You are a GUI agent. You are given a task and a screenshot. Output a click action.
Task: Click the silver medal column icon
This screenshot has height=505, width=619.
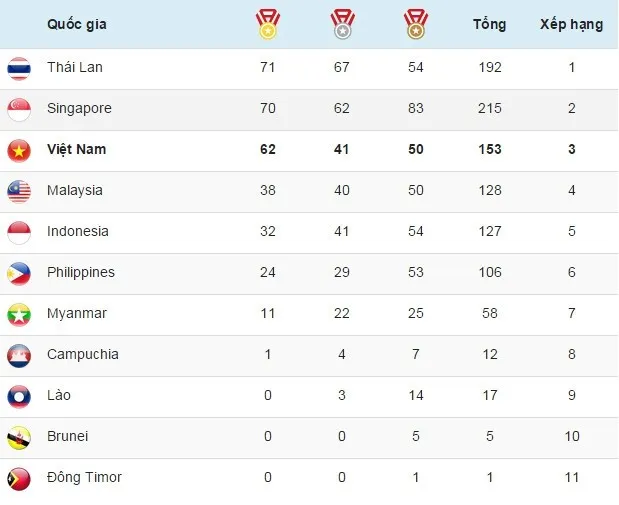pos(342,24)
